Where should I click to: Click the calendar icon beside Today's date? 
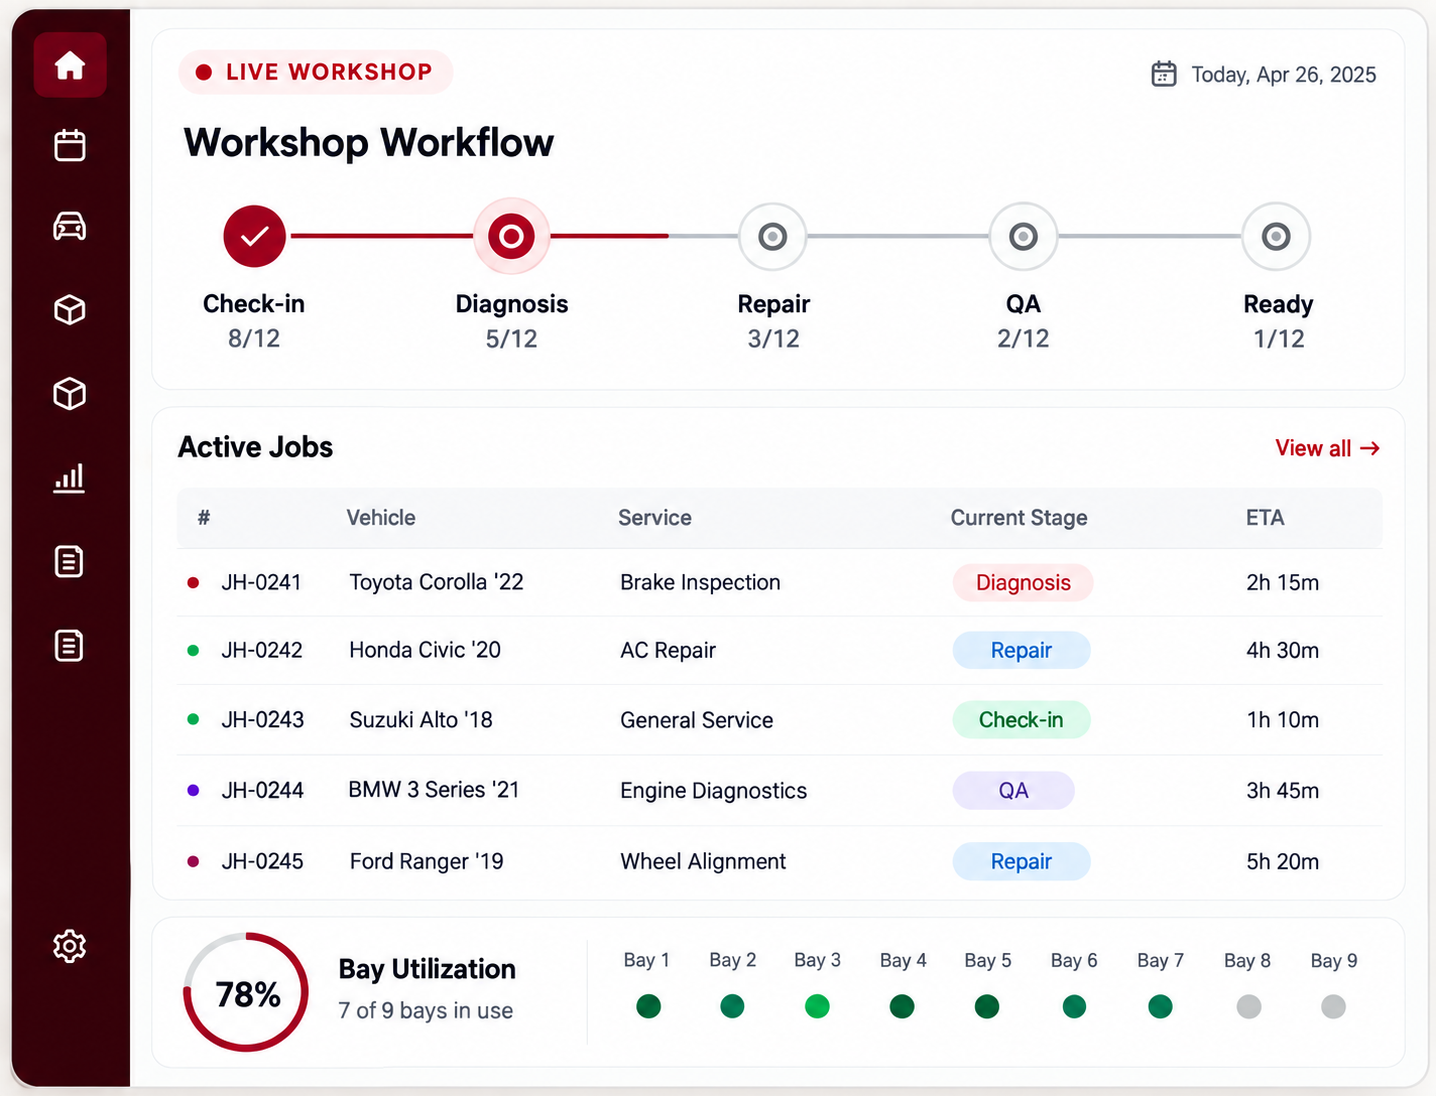1164,74
